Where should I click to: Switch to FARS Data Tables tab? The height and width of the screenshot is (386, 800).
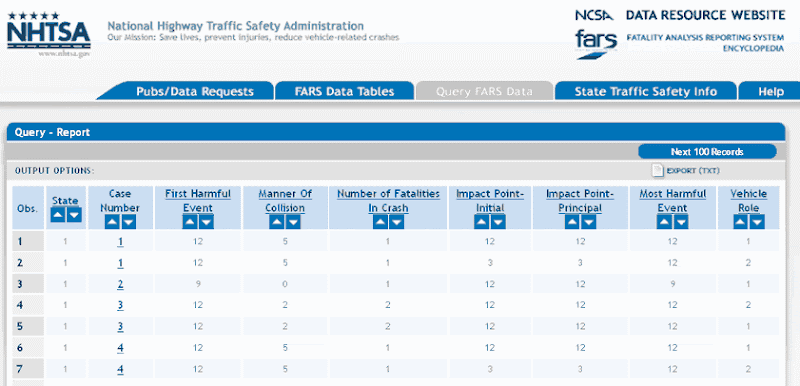344,91
